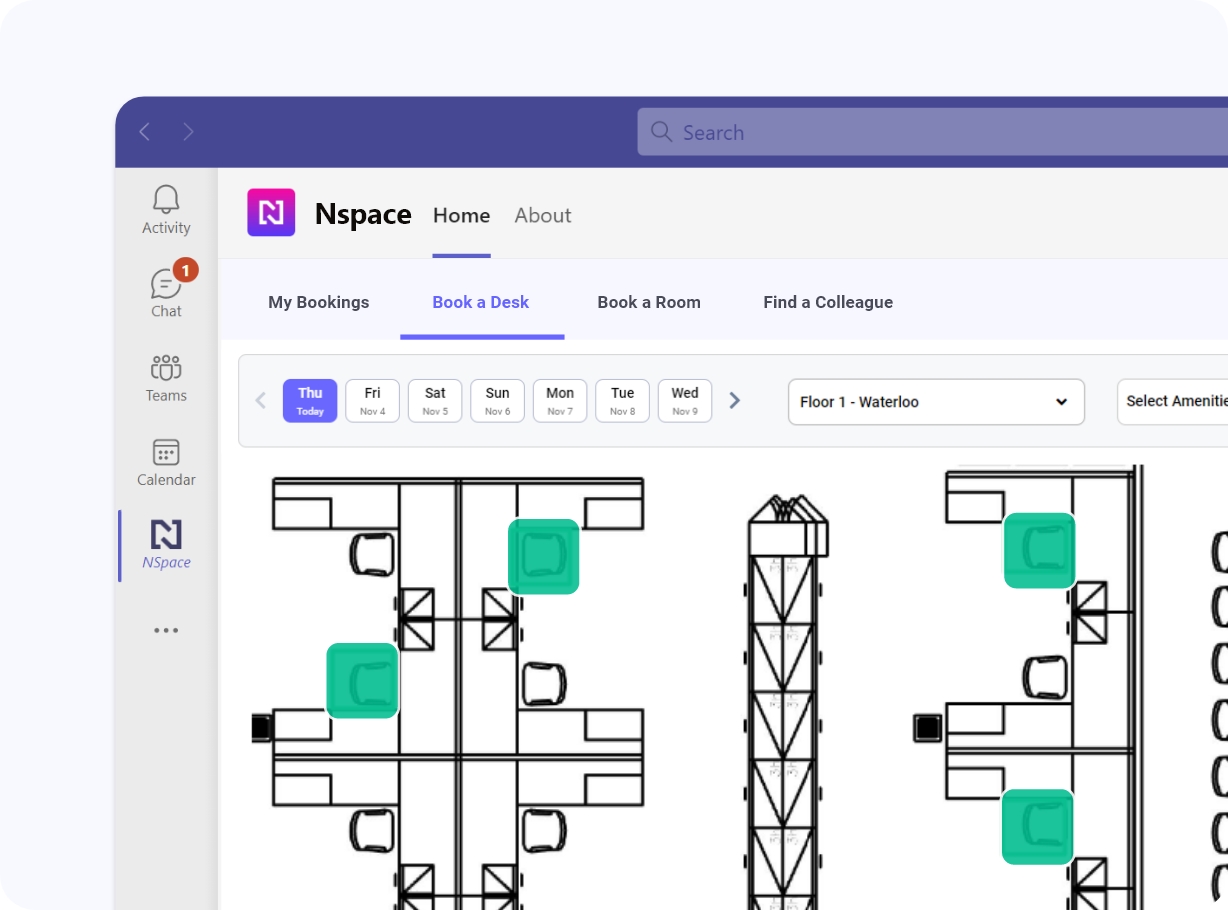
Task: Select Sat Nov 5 date
Action: coord(435,400)
